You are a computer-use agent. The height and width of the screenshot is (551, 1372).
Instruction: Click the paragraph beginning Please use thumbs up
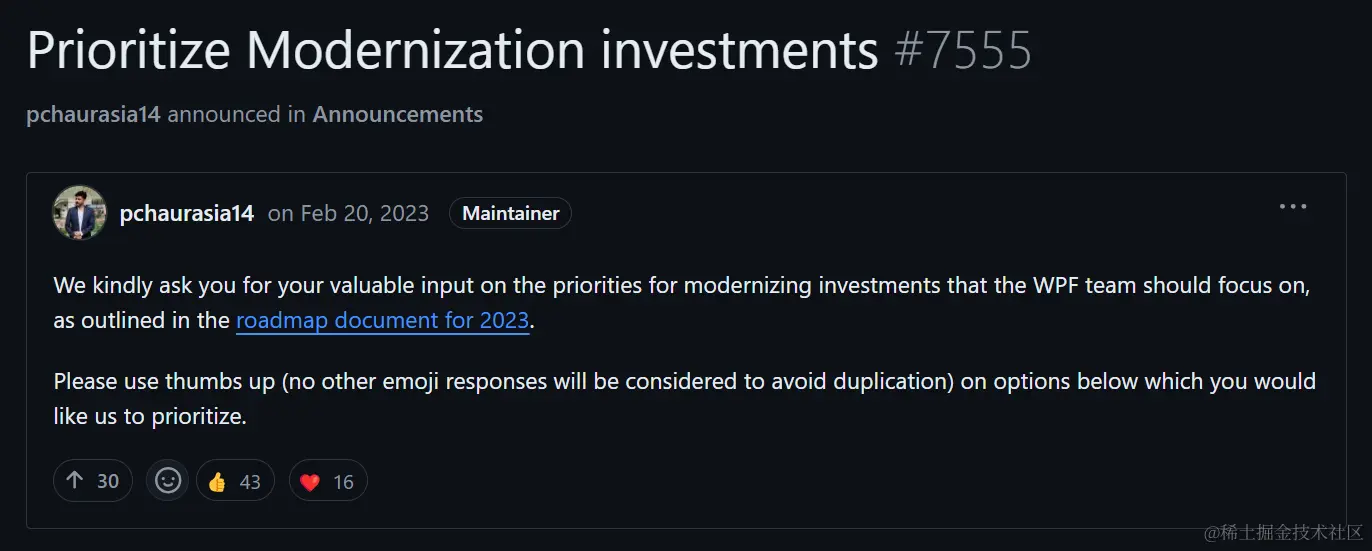684,399
